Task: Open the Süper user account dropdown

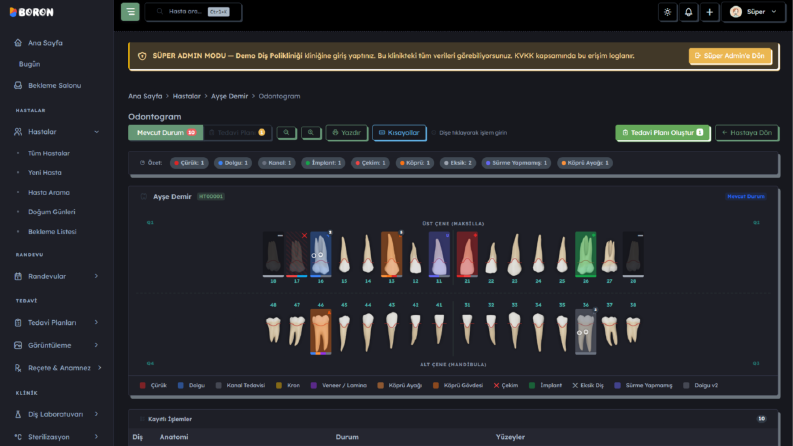Action: (x=754, y=12)
